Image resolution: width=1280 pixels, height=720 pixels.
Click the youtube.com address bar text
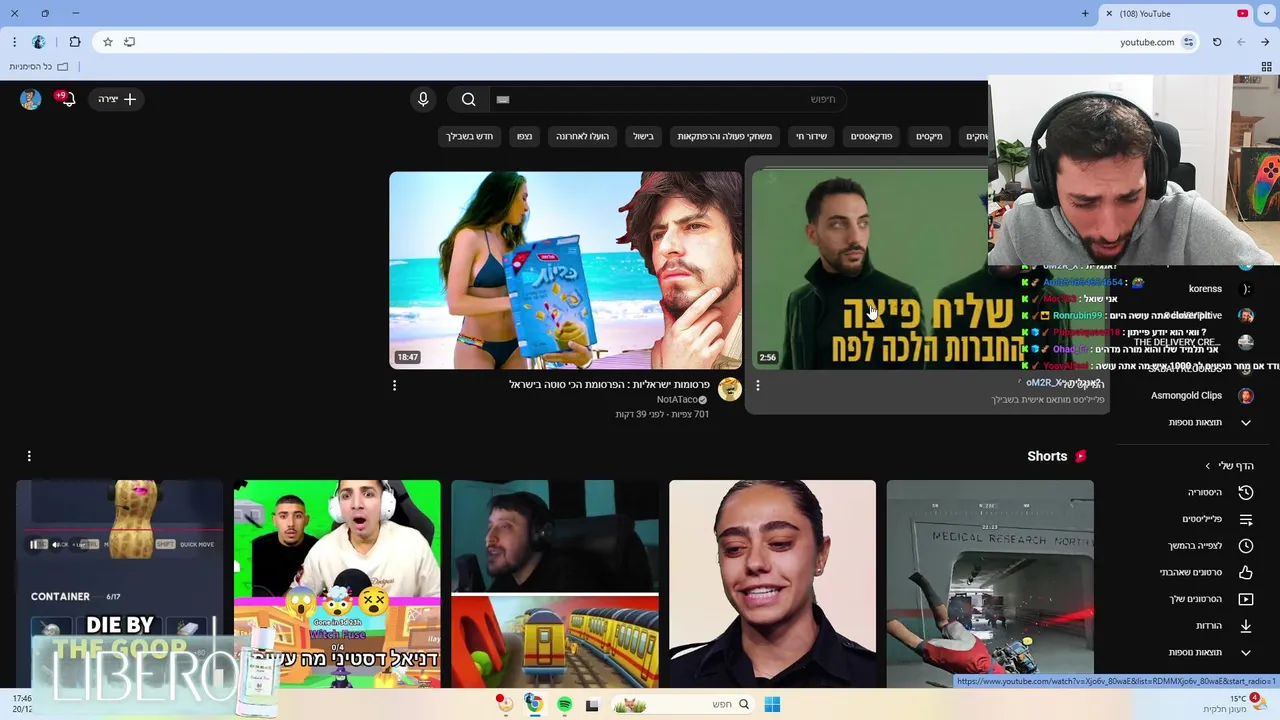[1147, 42]
